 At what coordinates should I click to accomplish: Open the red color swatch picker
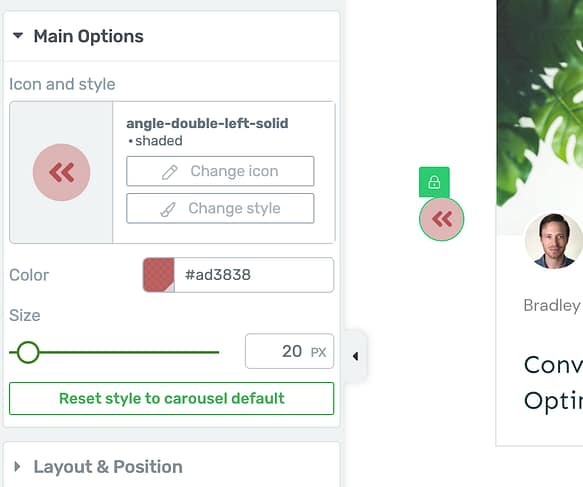(x=159, y=275)
